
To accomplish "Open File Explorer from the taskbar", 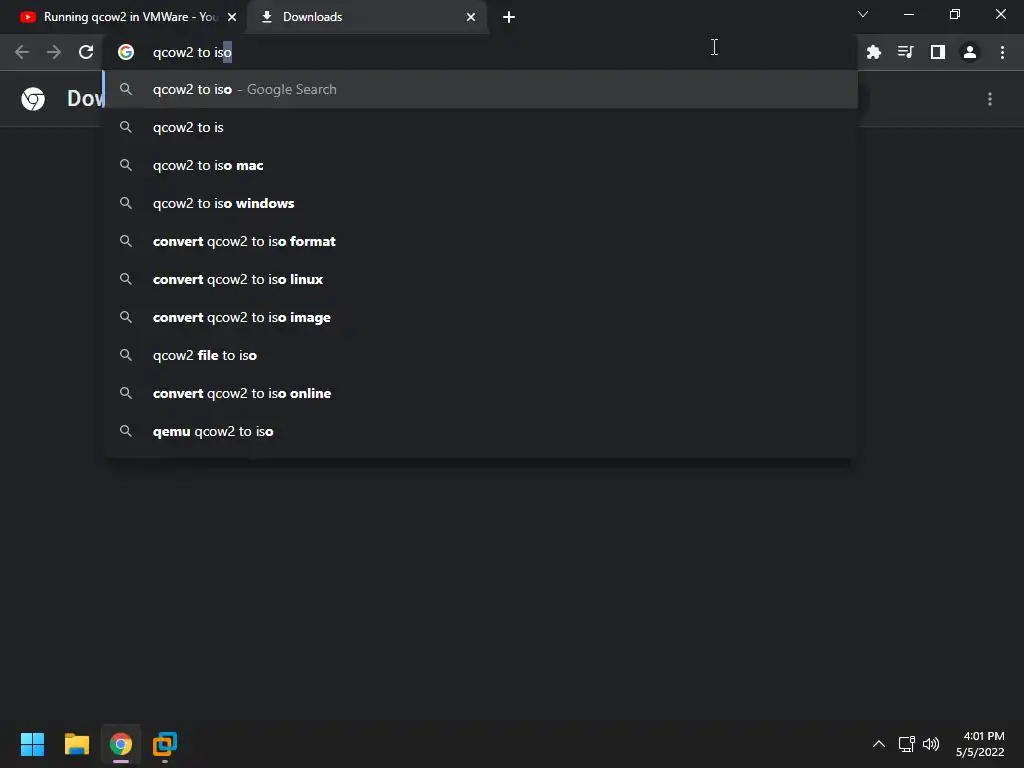I will 76,744.
